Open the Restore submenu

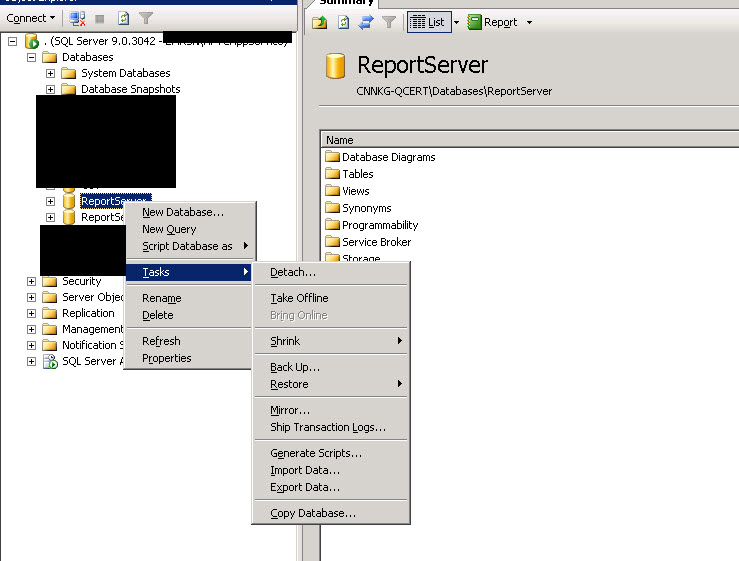click(331, 384)
